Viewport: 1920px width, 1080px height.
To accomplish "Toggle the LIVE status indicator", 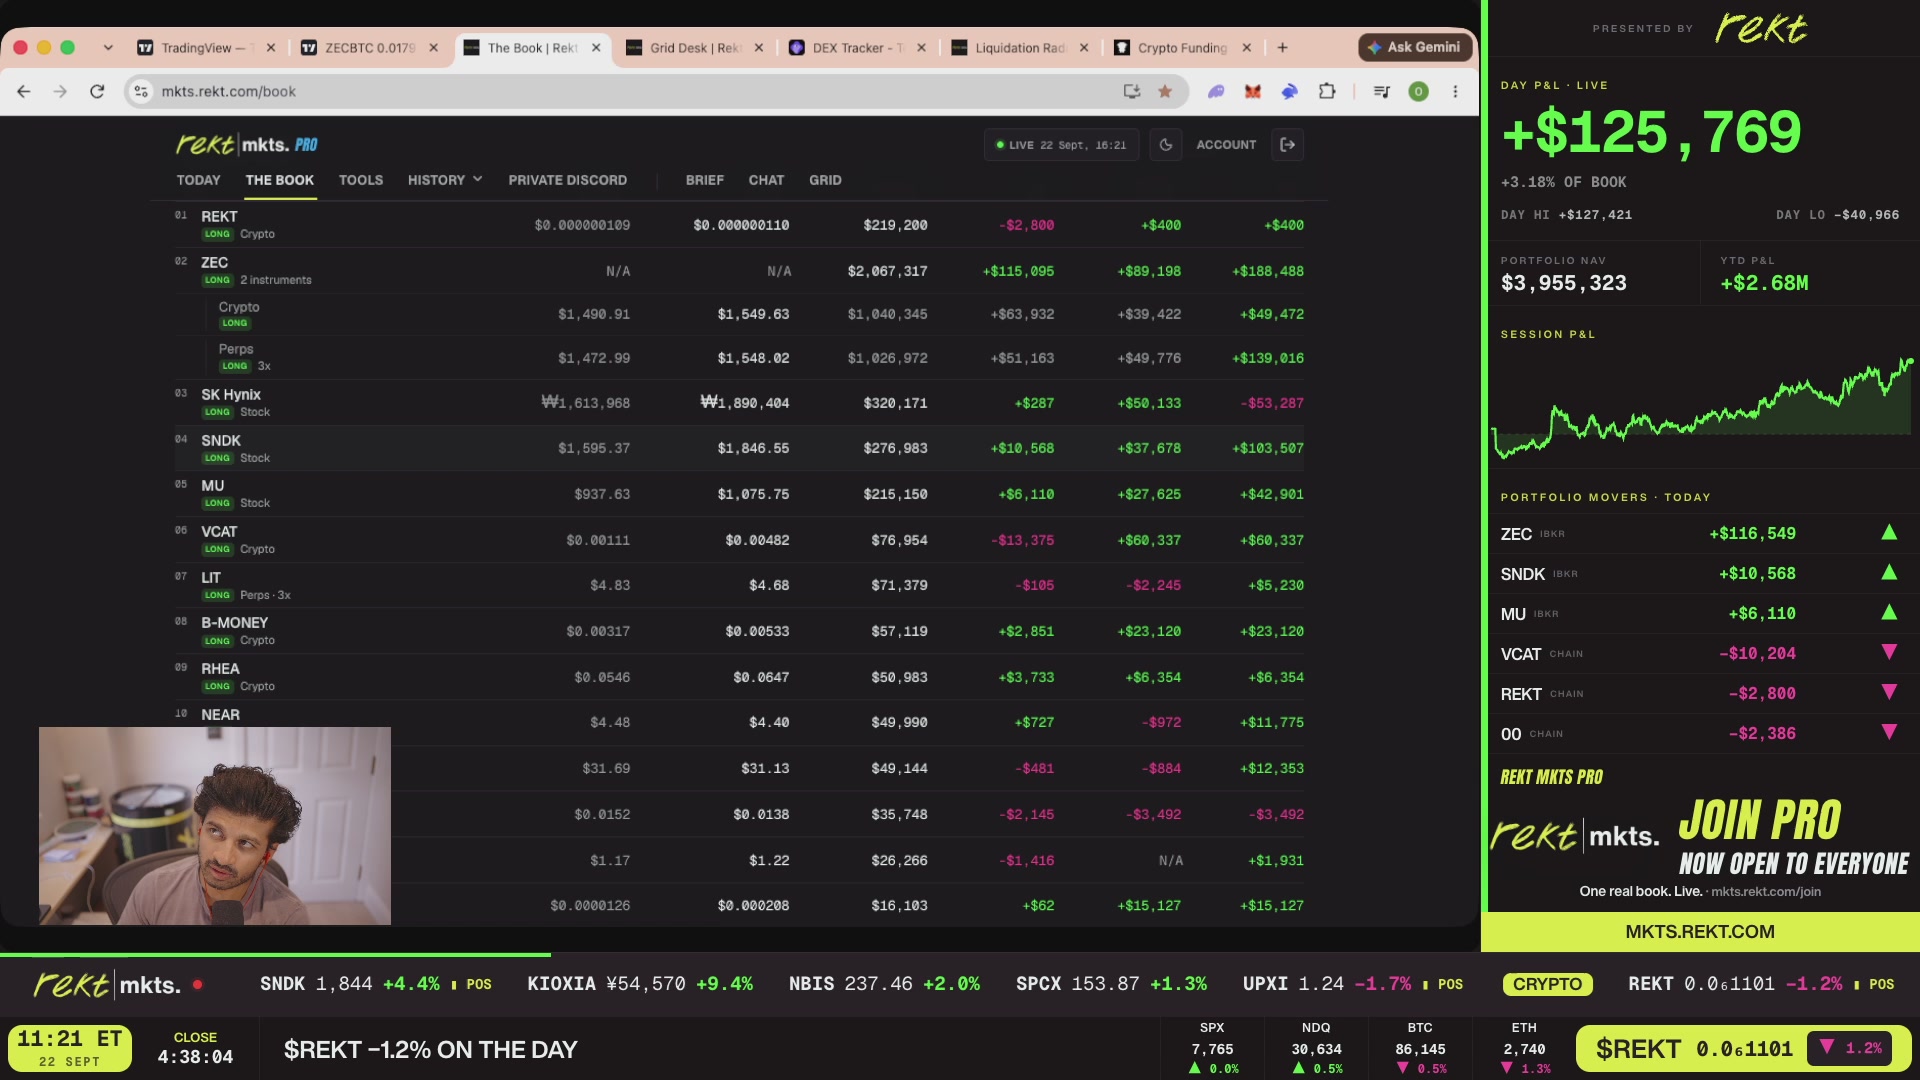I will [1061, 145].
